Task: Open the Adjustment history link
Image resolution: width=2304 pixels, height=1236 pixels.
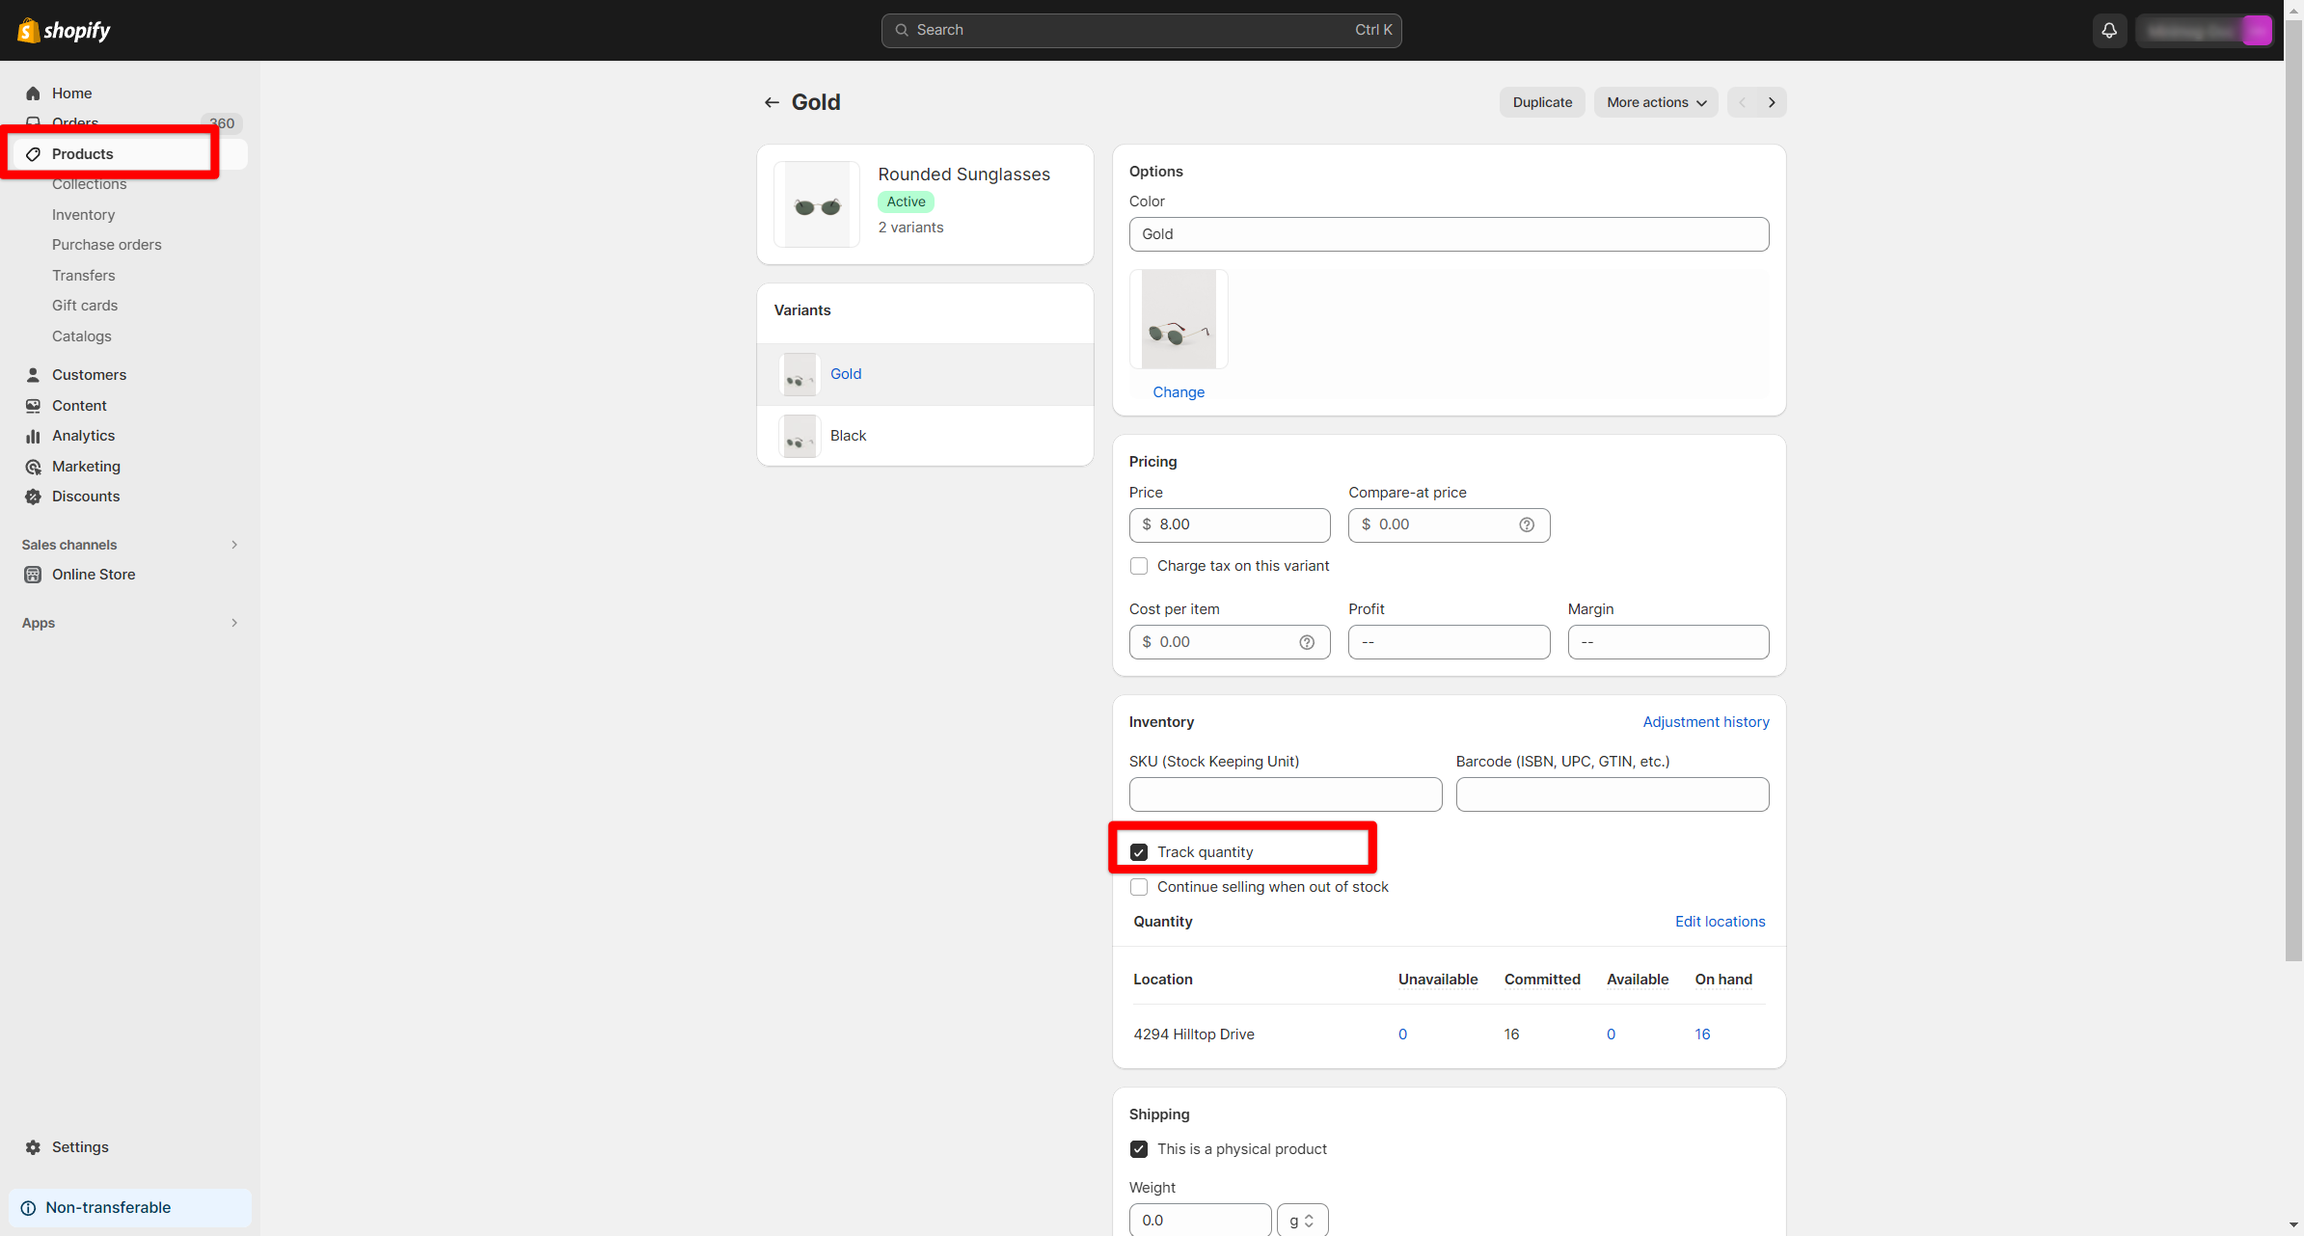Action: click(x=1705, y=722)
